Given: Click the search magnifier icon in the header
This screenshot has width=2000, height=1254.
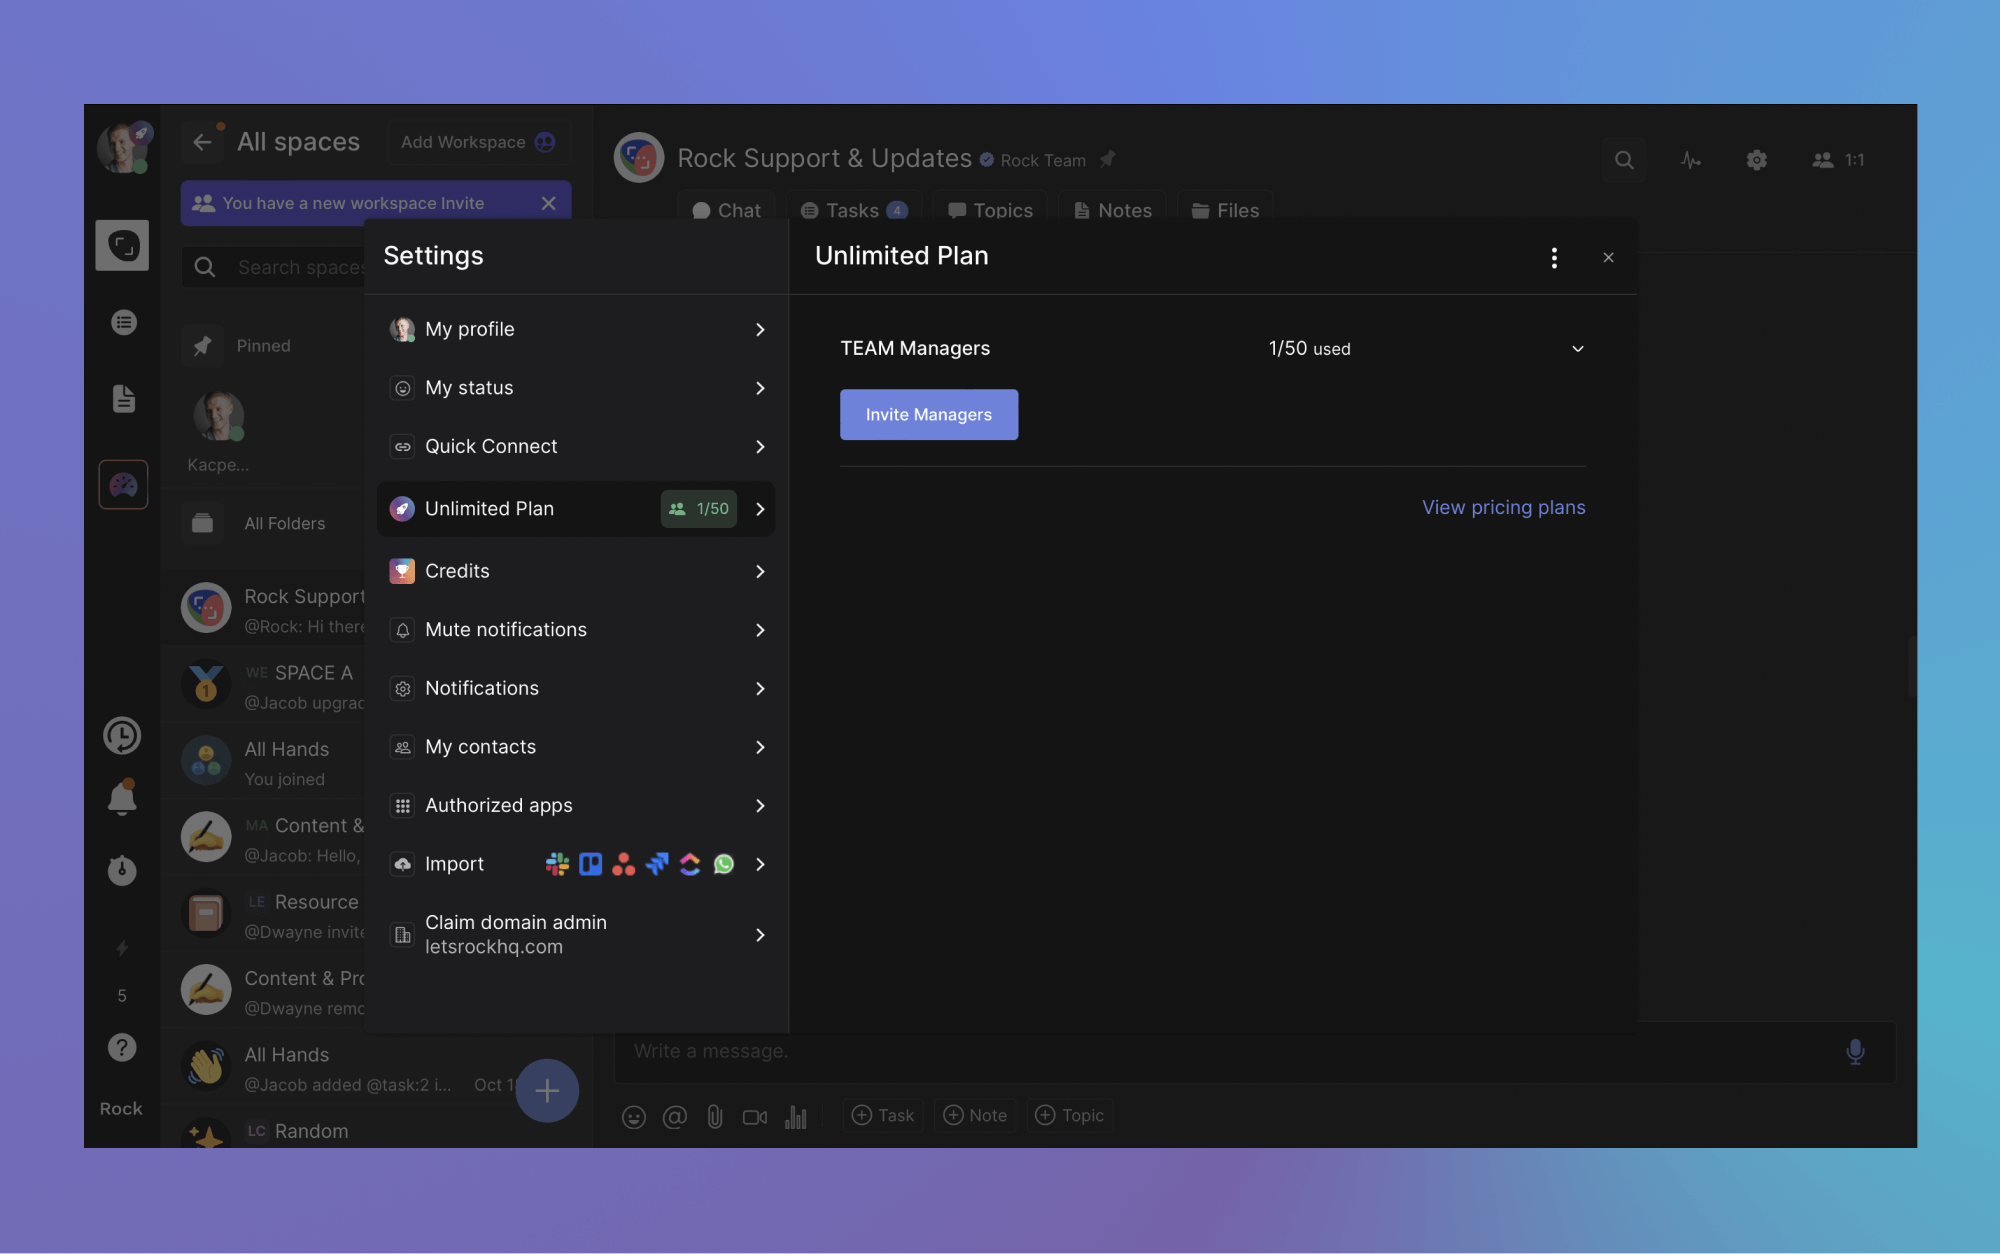Looking at the screenshot, I should (1624, 160).
